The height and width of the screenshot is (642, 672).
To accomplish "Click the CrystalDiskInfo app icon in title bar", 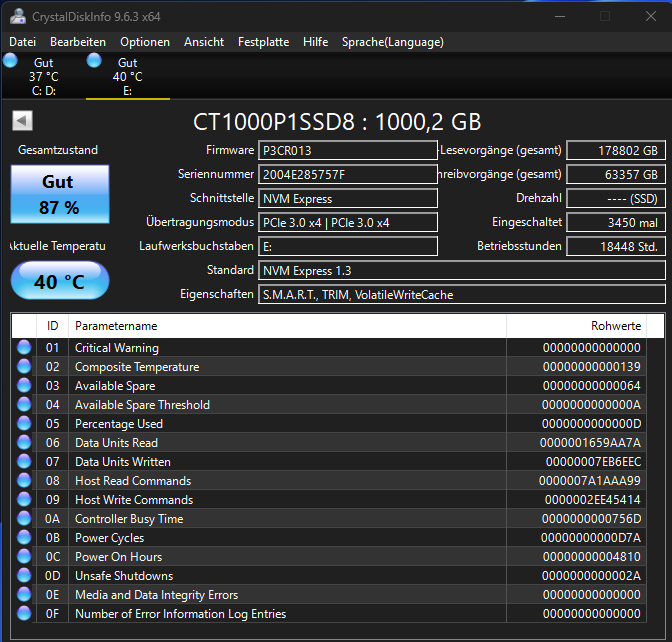I will [18, 16].
